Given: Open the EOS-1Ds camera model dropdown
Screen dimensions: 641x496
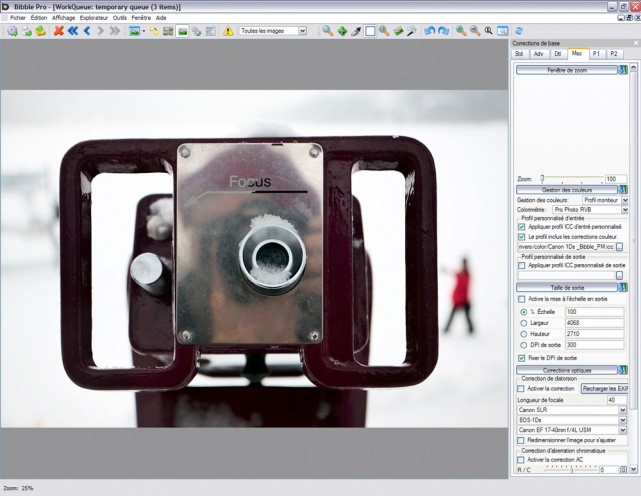Looking at the screenshot, I should tap(623, 420).
